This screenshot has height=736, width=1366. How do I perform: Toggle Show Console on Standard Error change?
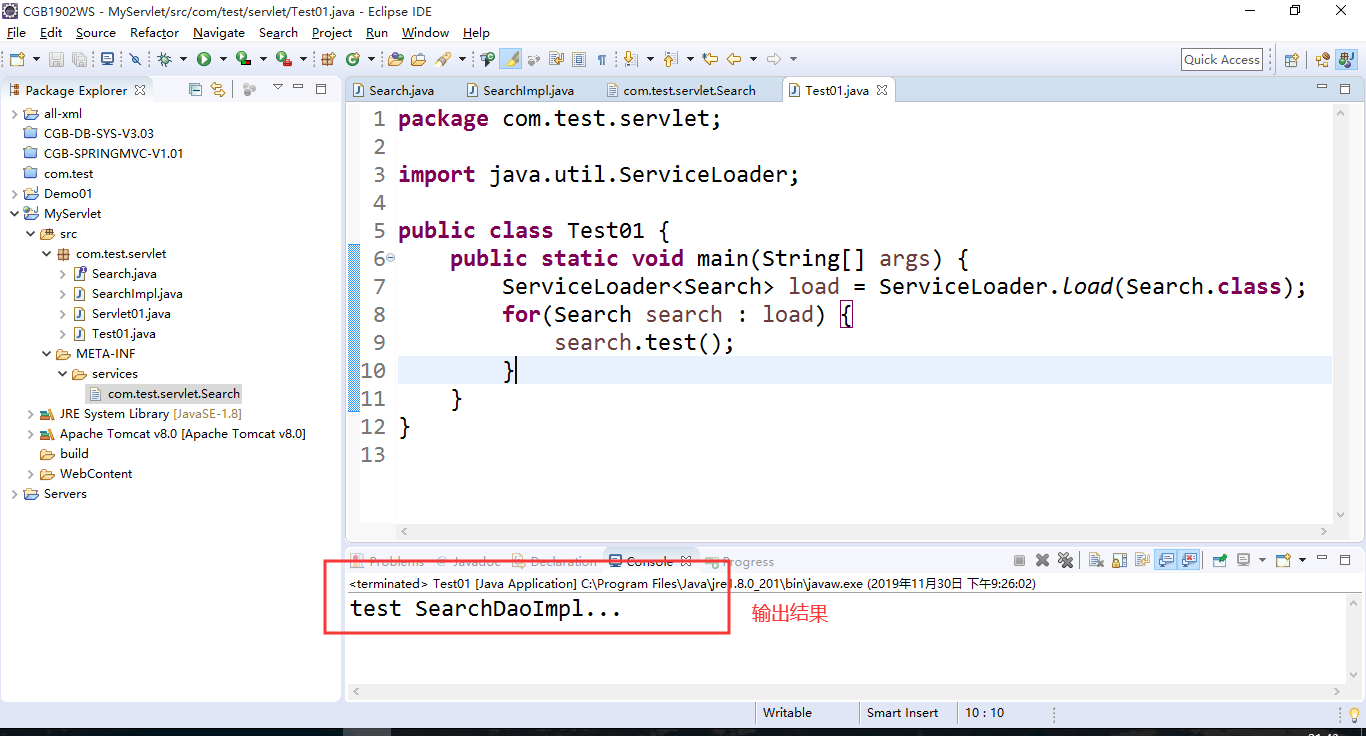tap(1189, 560)
